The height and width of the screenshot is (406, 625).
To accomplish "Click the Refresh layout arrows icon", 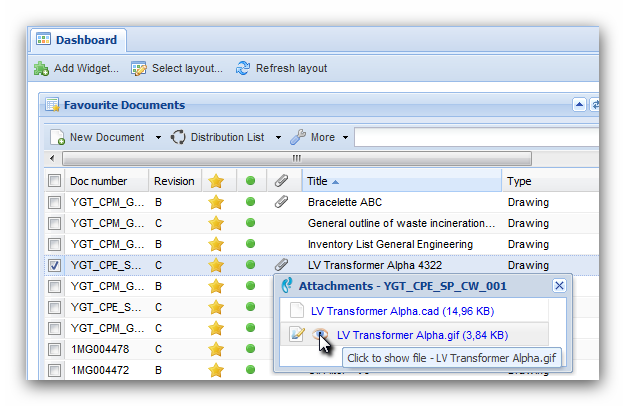I will [243, 68].
